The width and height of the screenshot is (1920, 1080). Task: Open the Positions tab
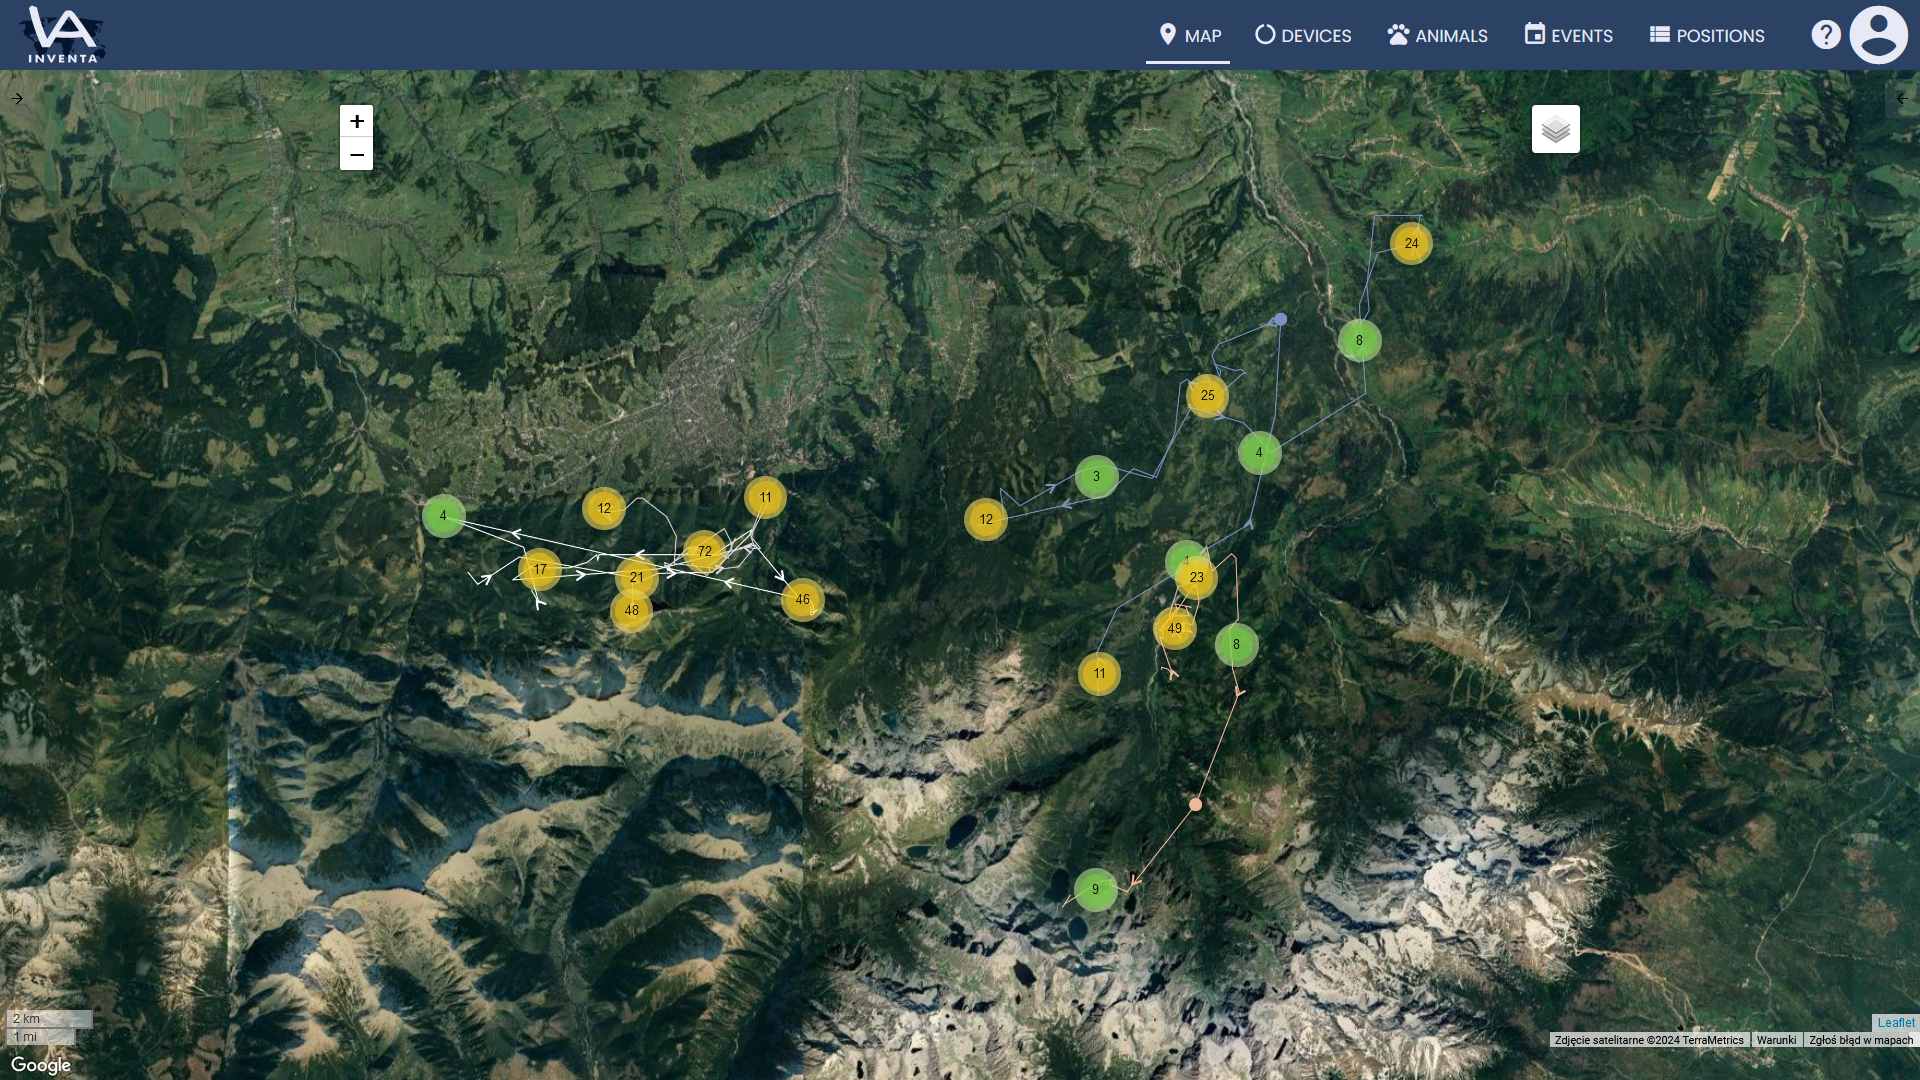(x=1707, y=35)
